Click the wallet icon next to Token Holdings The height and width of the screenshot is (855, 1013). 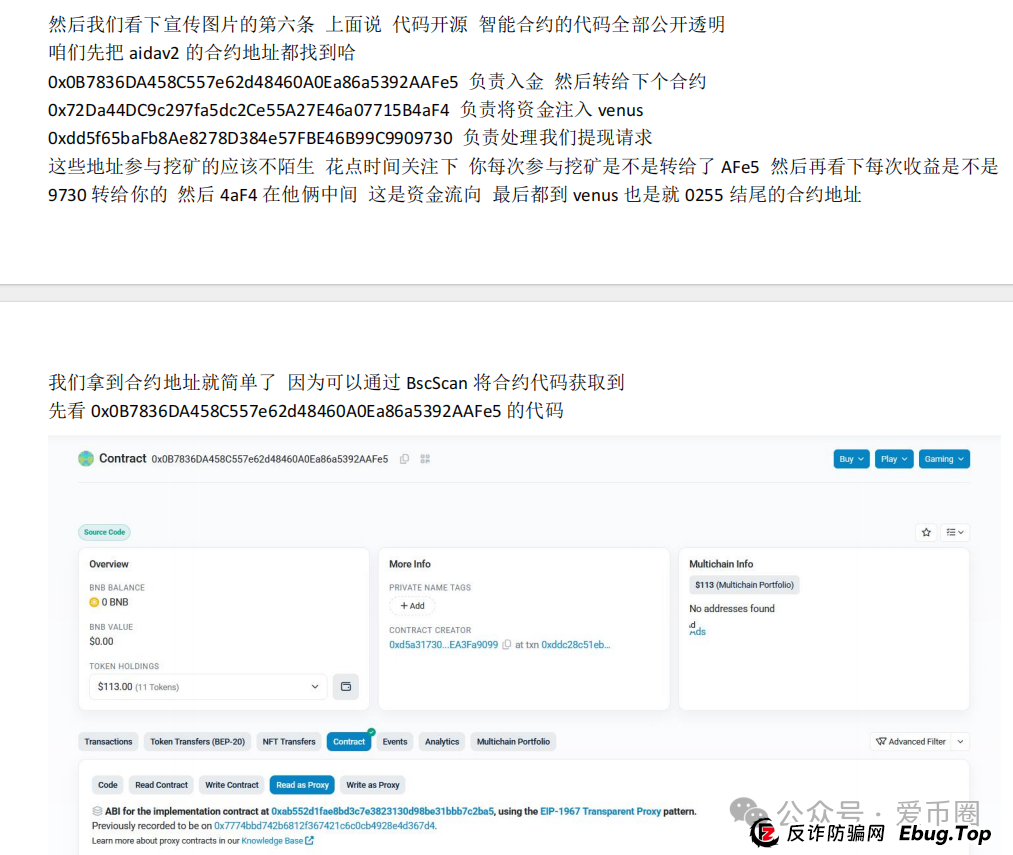[346, 687]
